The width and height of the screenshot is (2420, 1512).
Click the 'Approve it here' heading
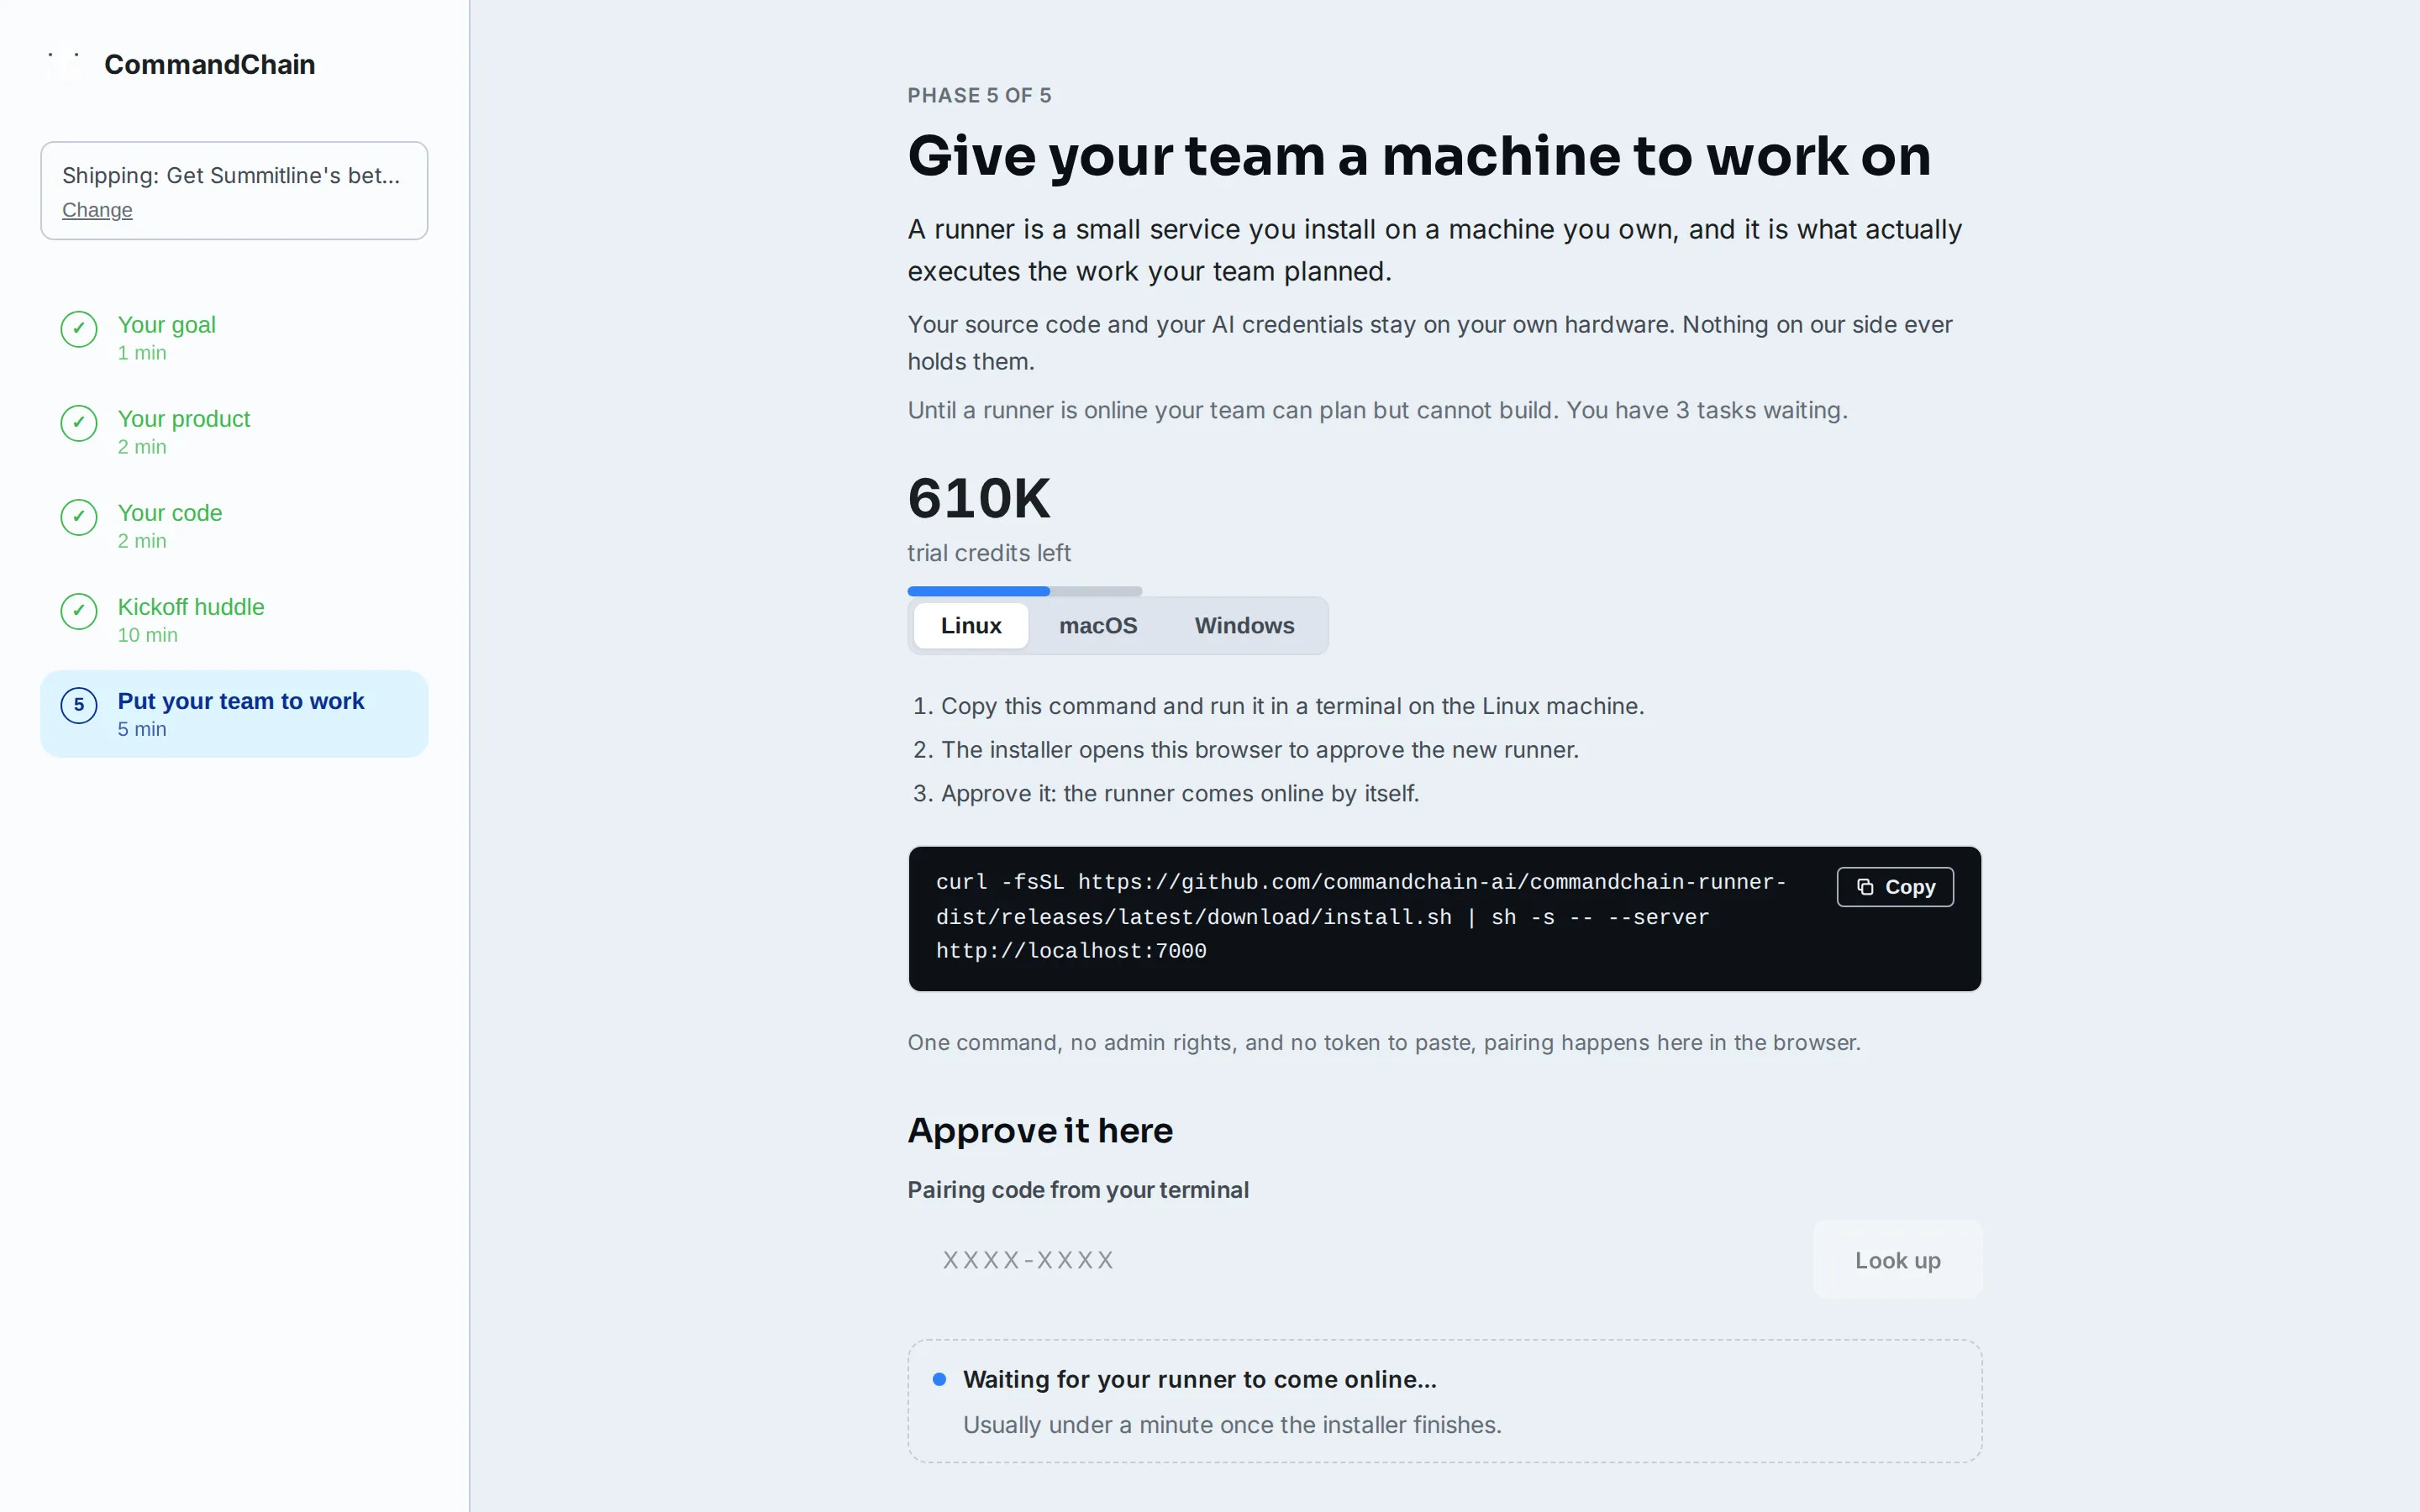1040,1130
